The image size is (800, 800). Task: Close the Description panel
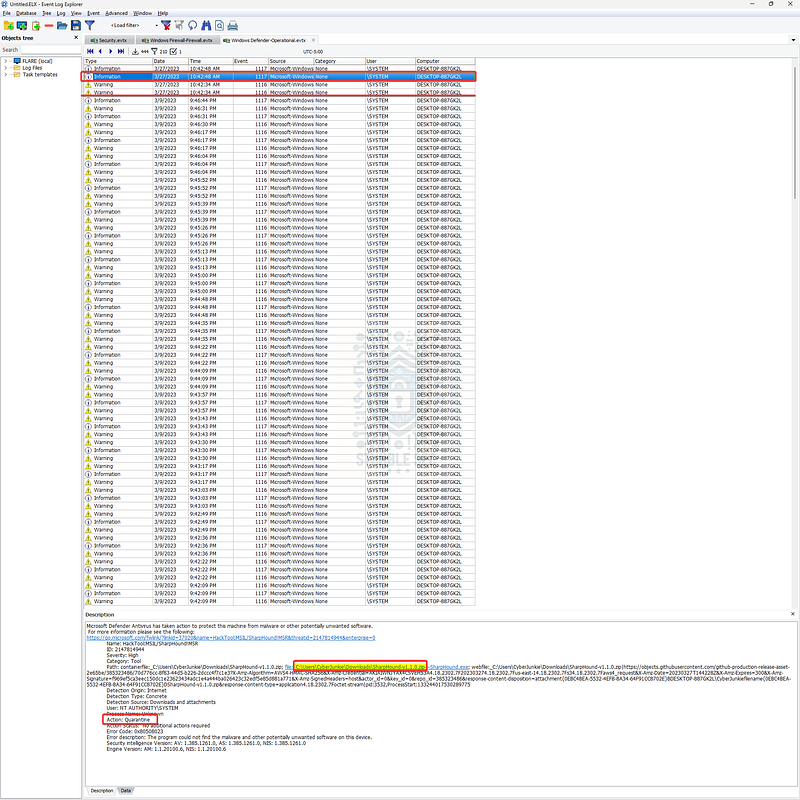point(793,614)
